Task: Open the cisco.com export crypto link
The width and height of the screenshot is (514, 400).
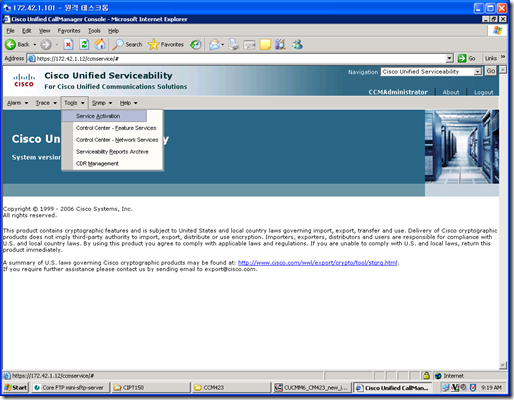Action: click(318, 263)
